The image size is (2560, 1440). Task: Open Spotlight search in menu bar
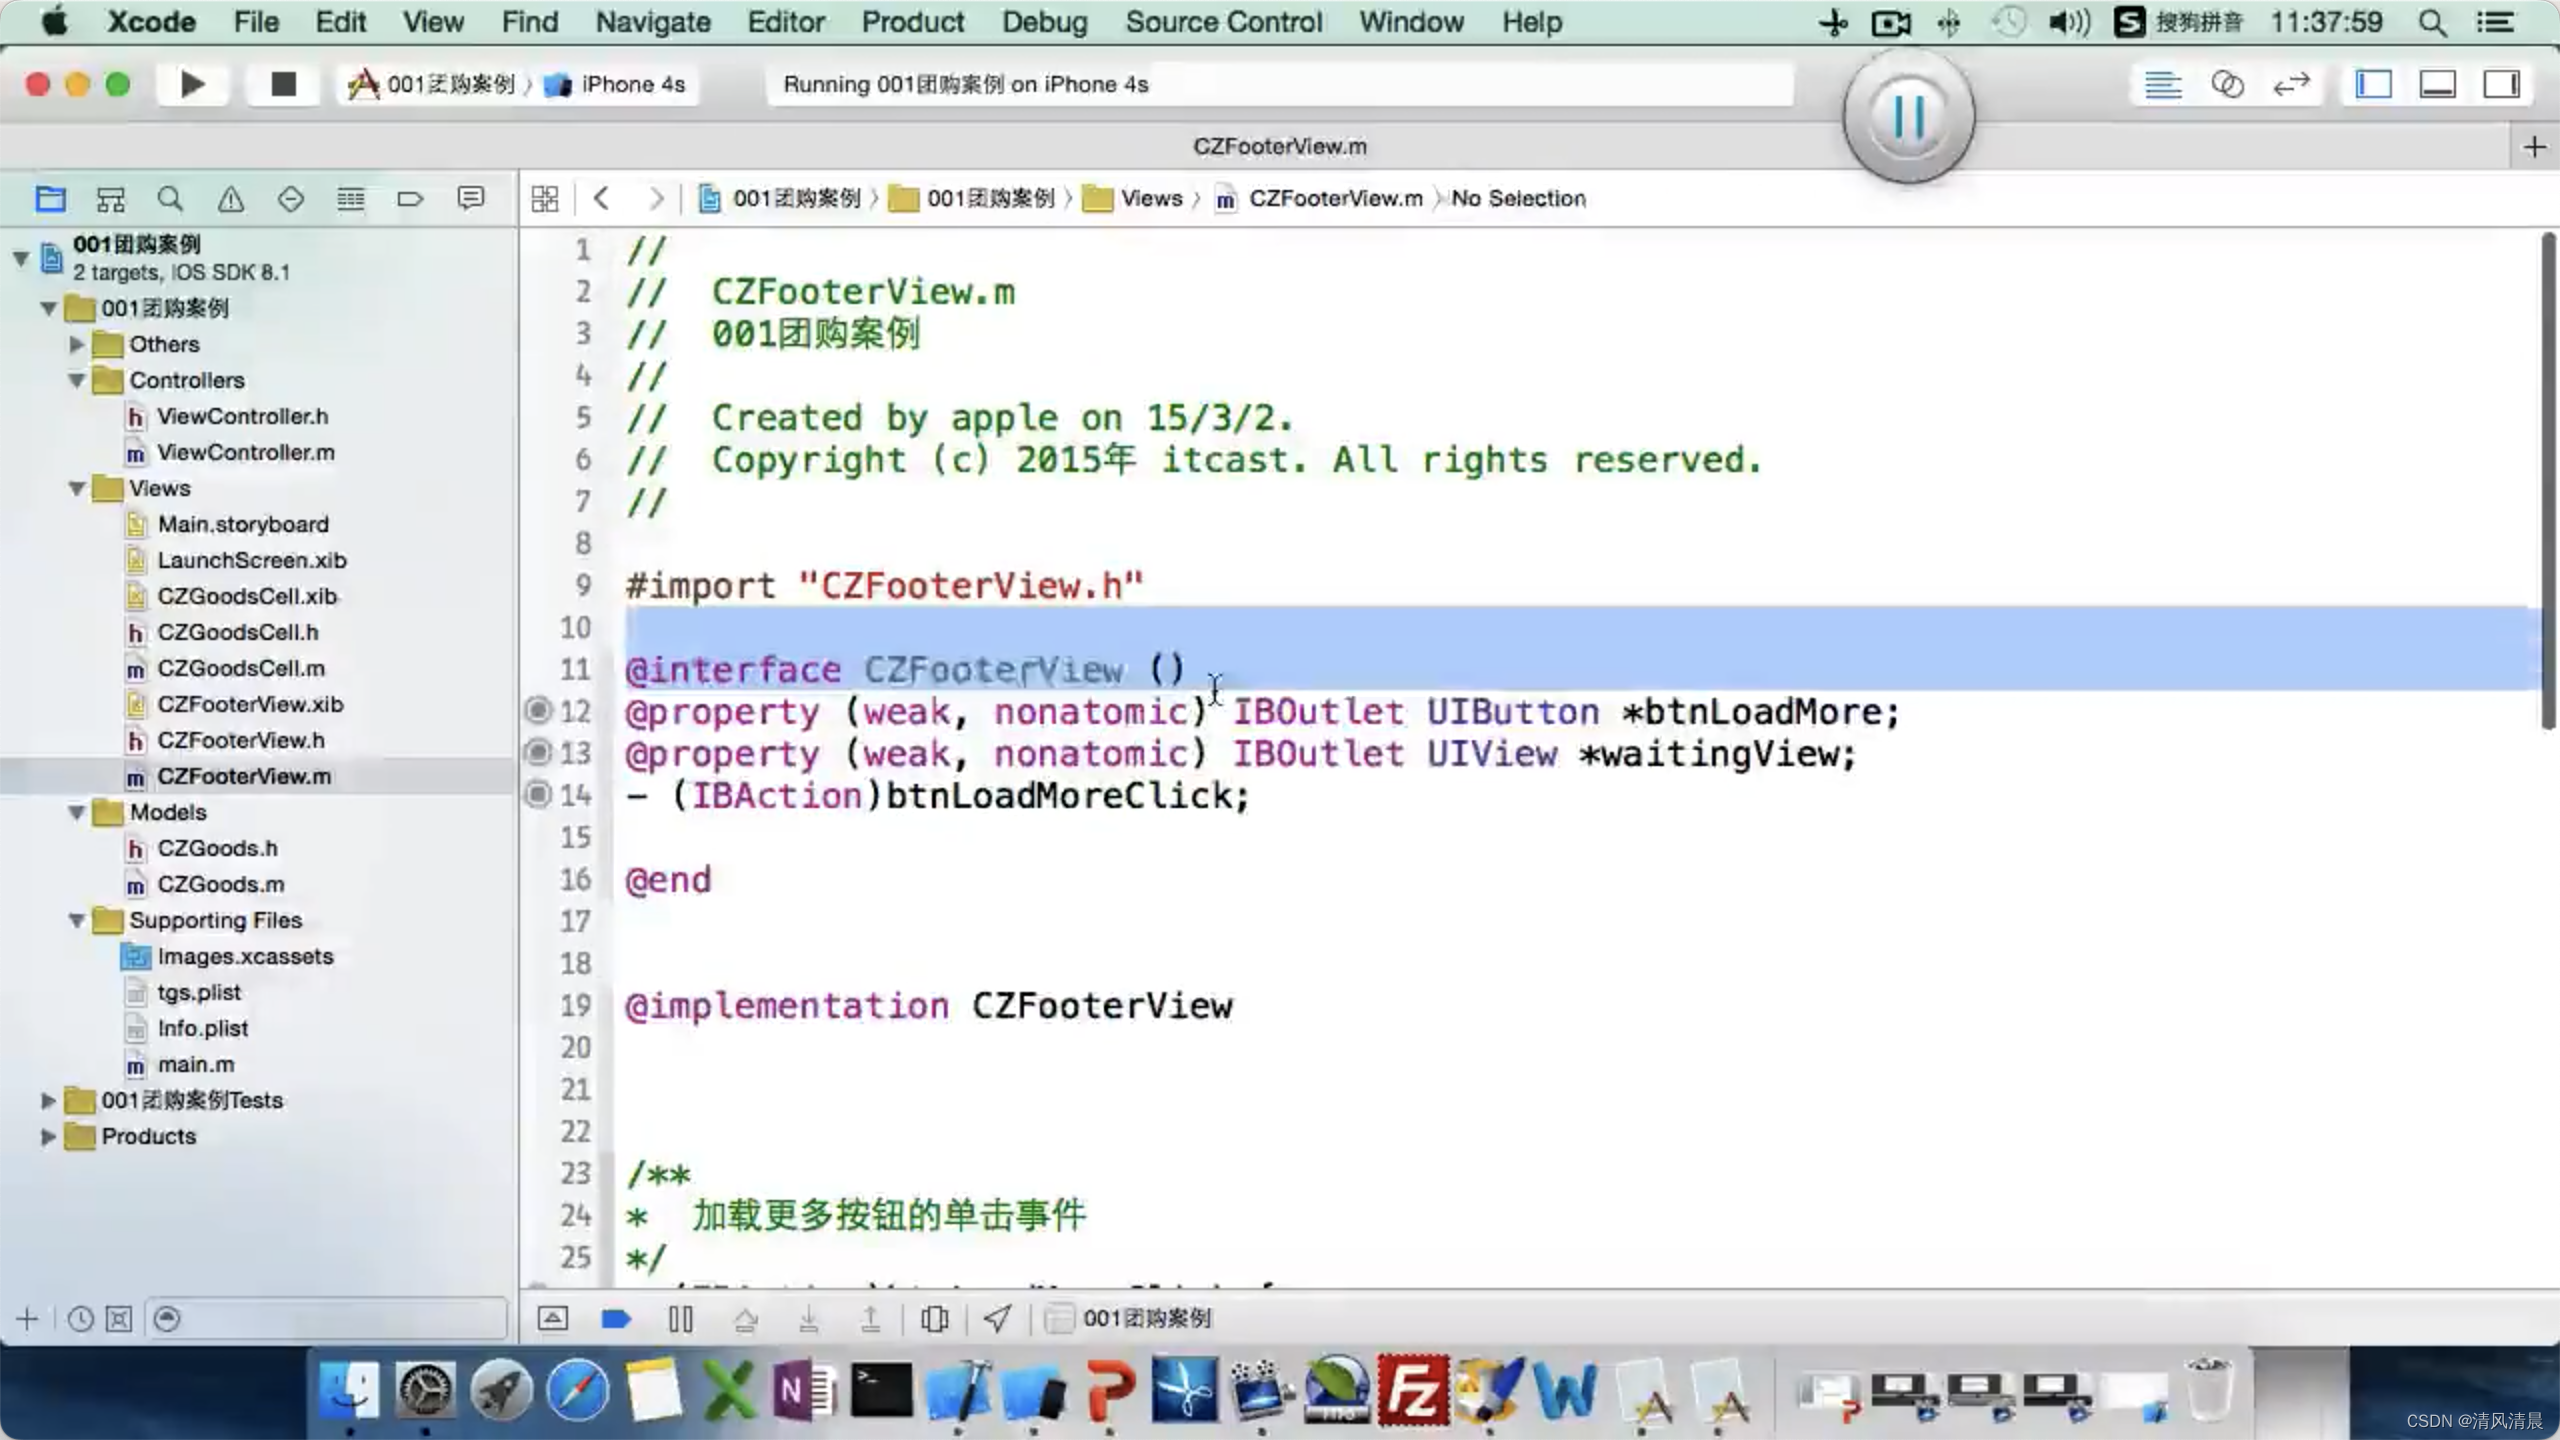pyautogui.click(x=2432, y=22)
